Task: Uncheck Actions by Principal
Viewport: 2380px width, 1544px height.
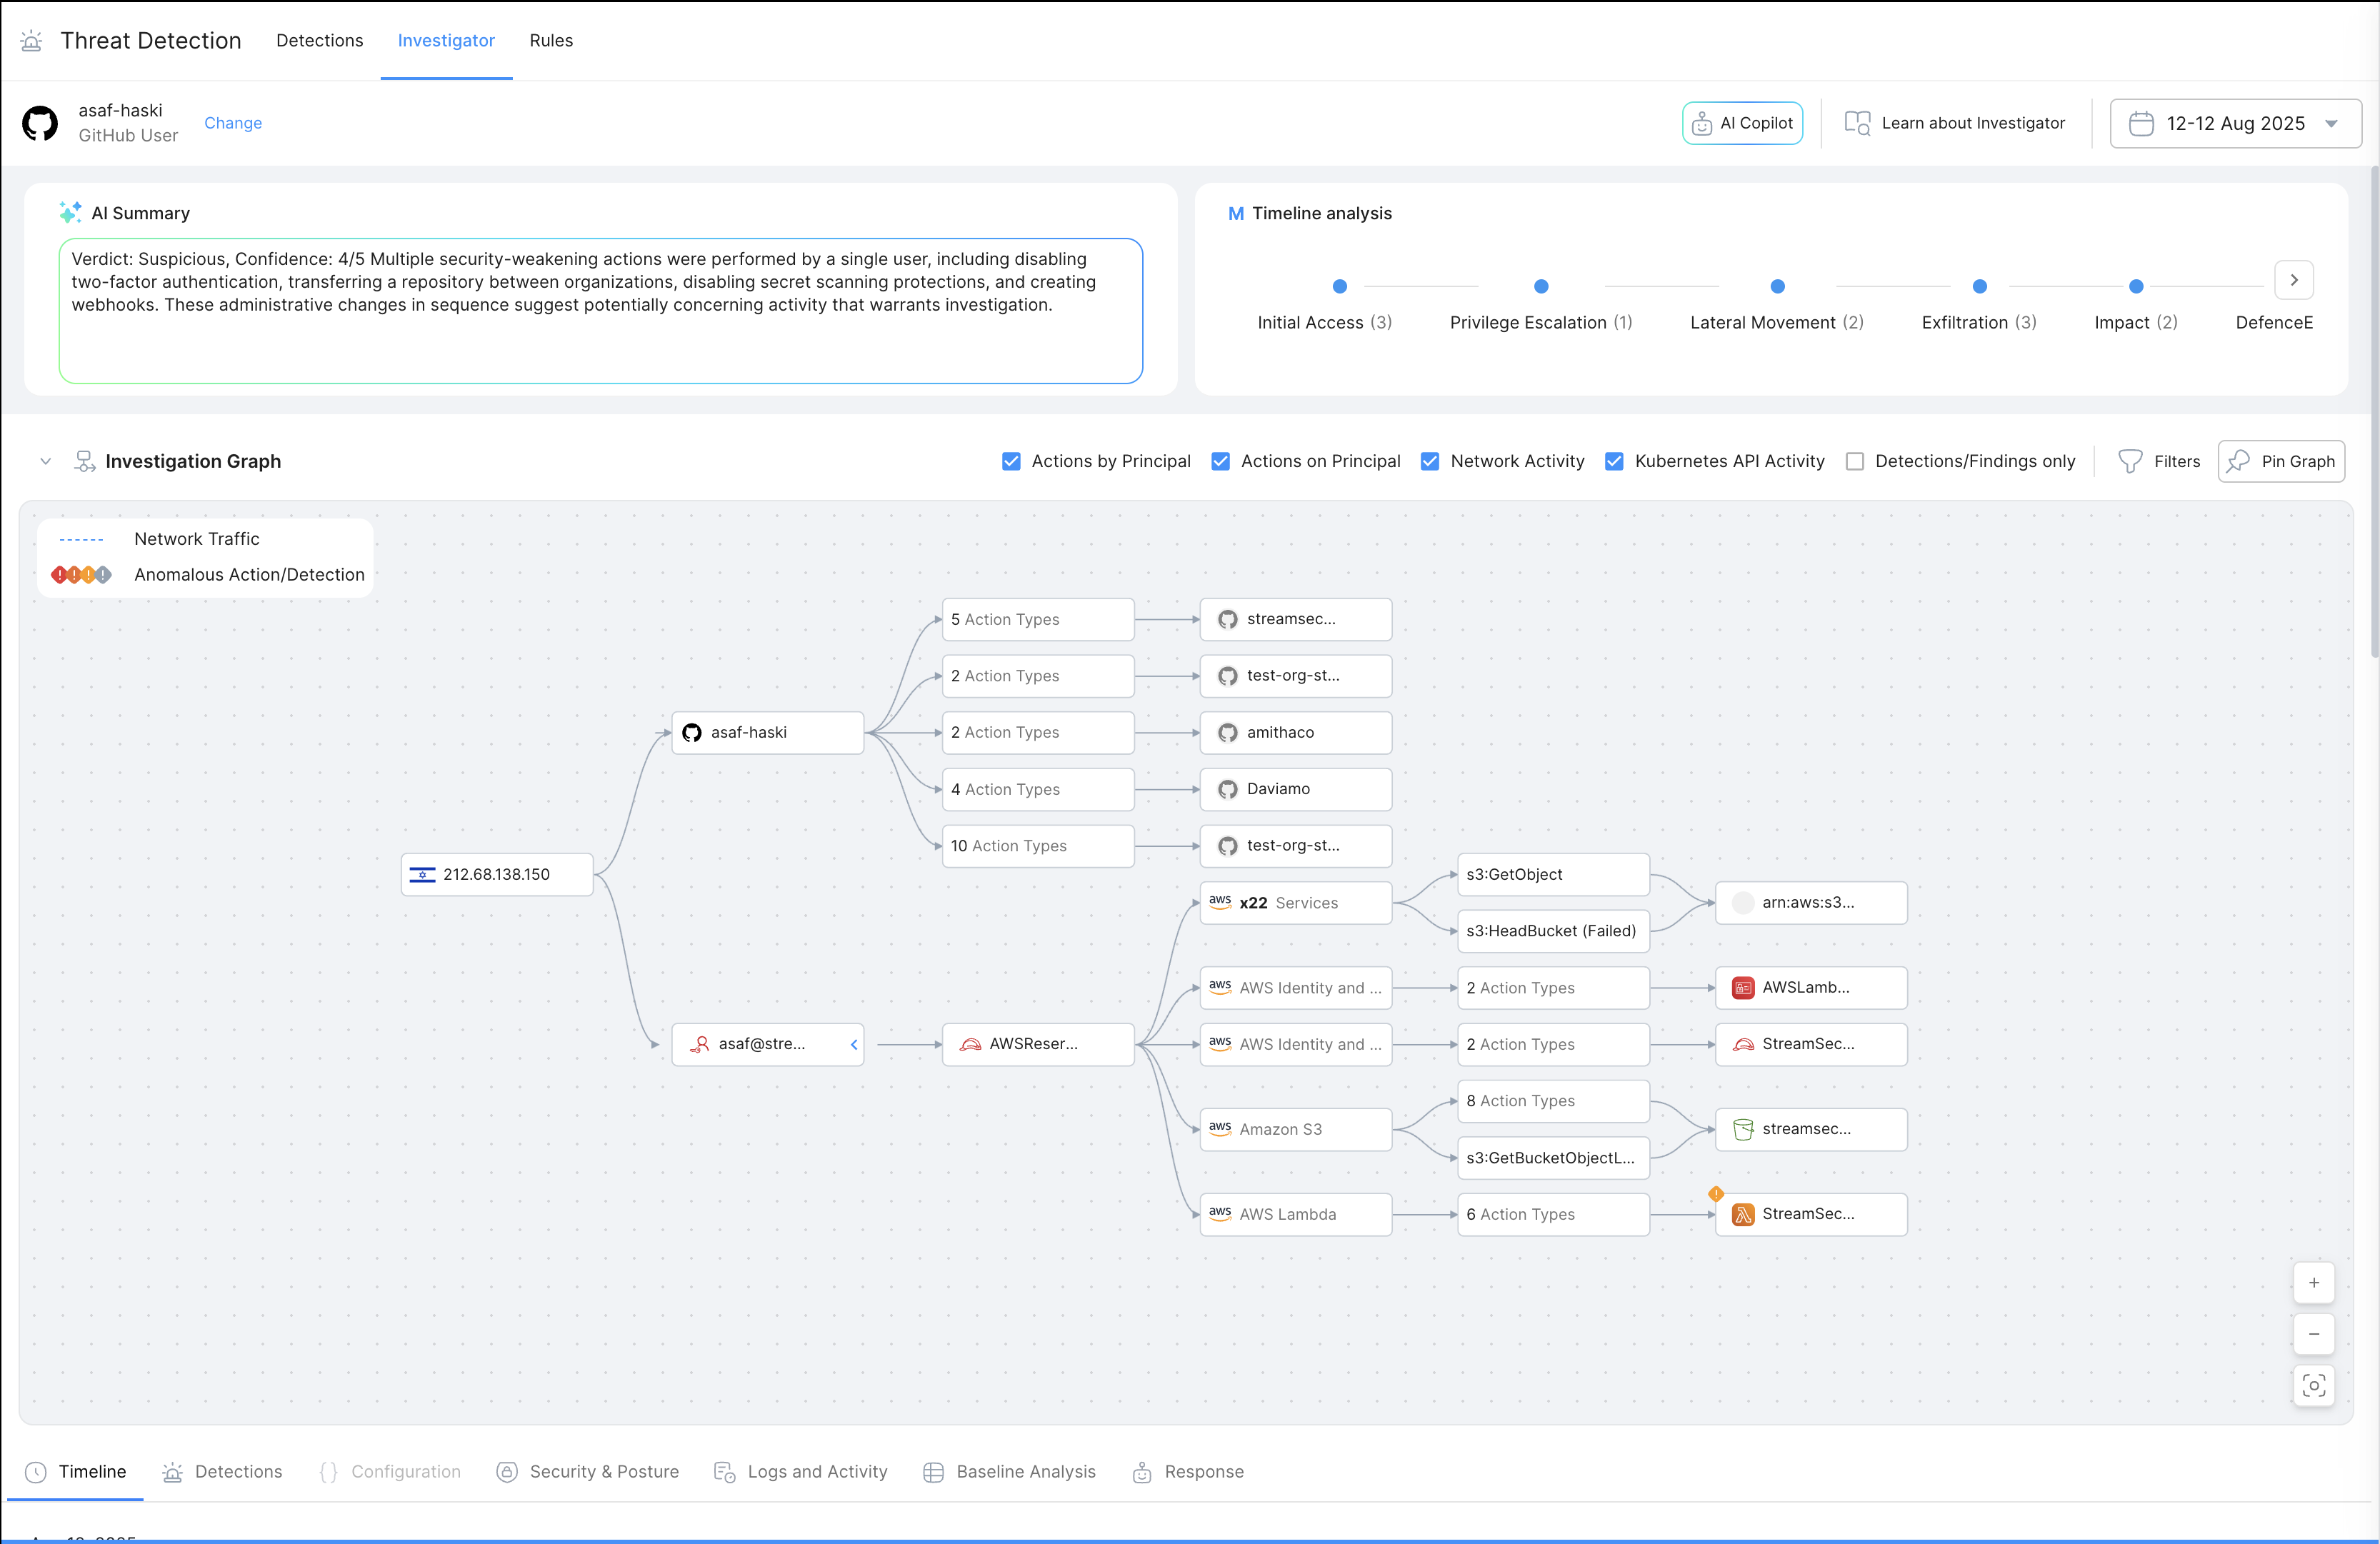Action: click(1011, 461)
